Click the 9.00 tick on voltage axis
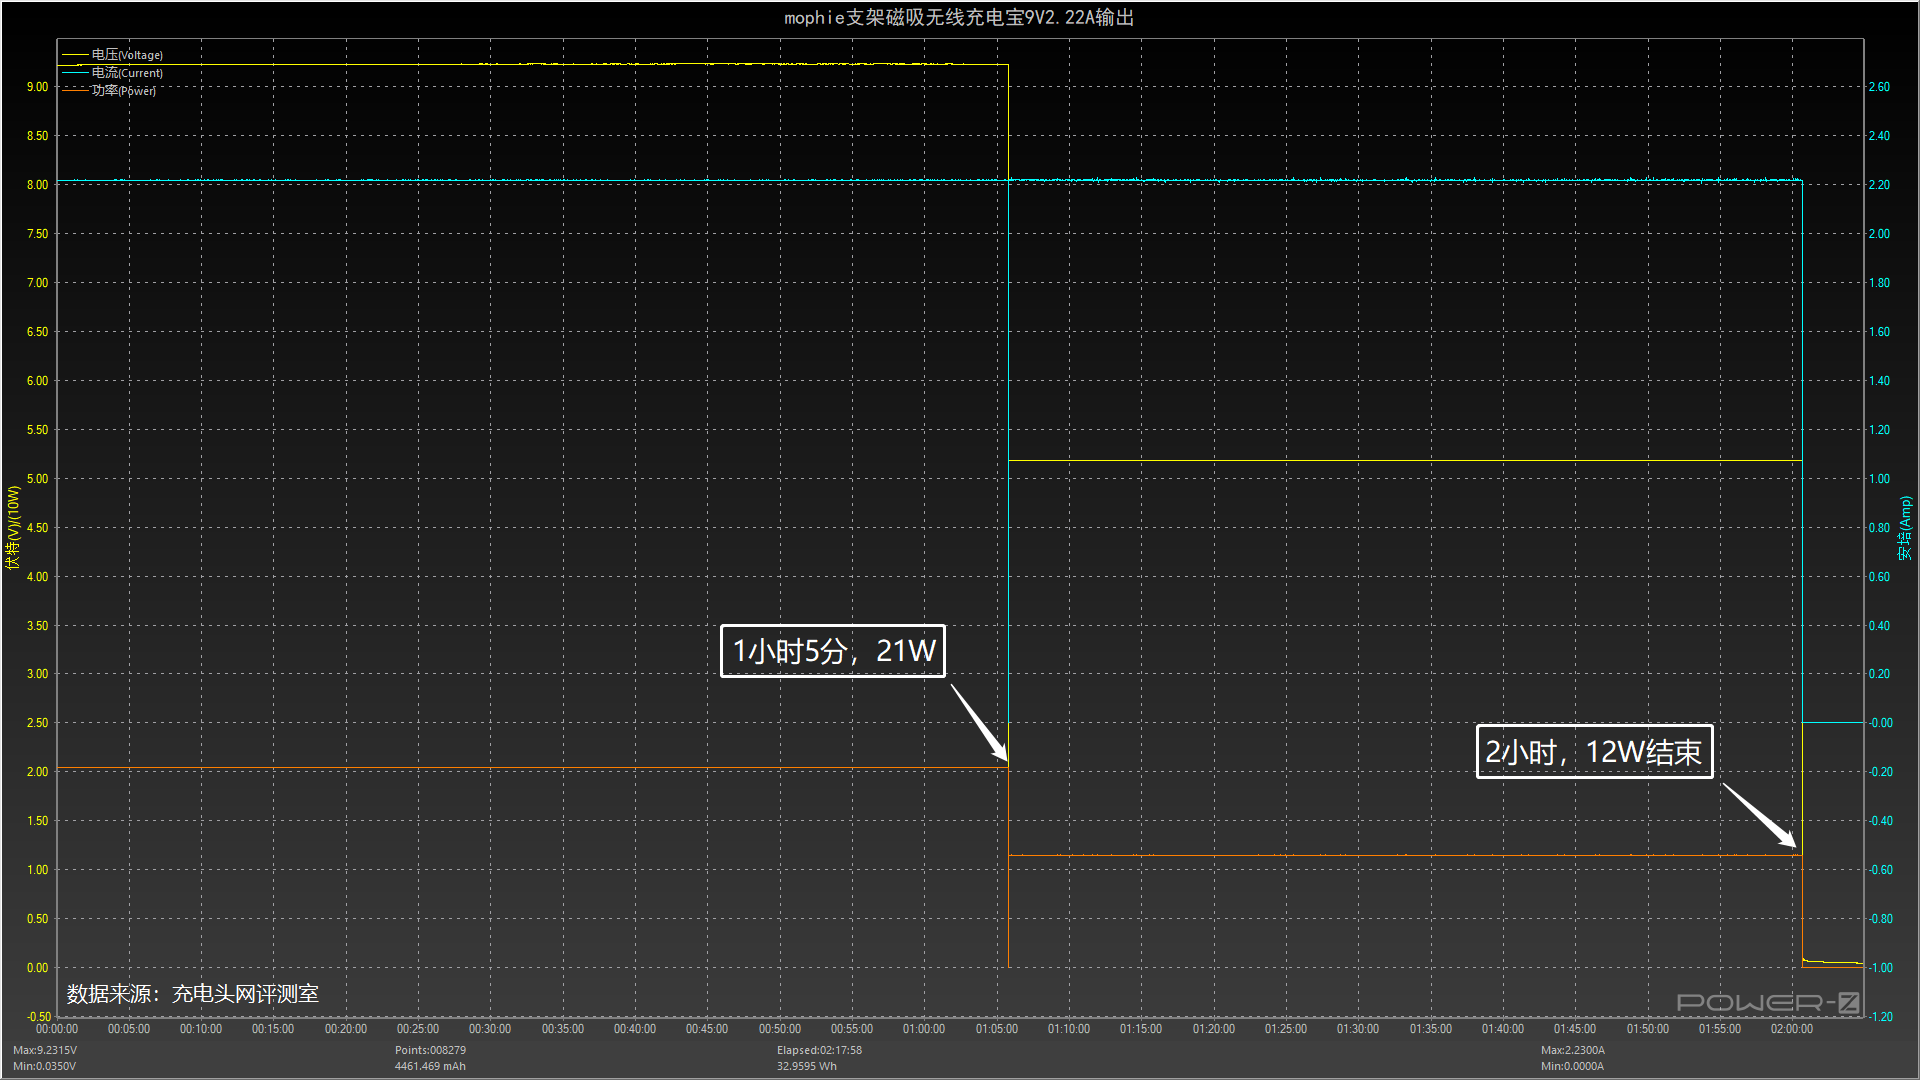The height and width of the screenshot is (1080, 1920). tap(37, 87)
